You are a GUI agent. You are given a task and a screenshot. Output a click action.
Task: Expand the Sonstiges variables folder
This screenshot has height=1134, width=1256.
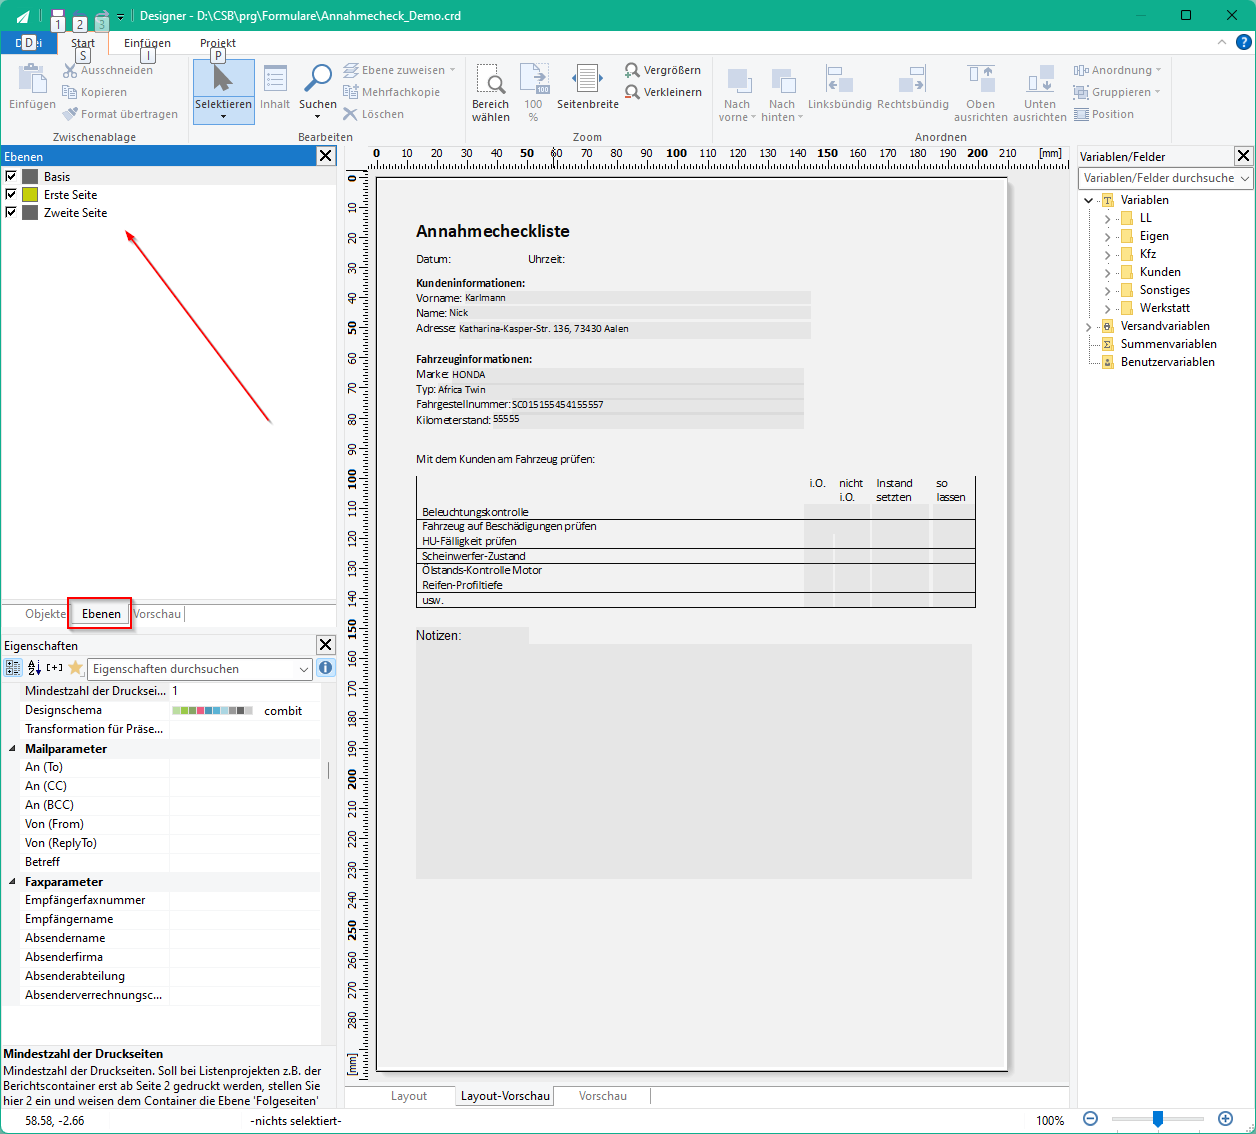[1107, 290]
